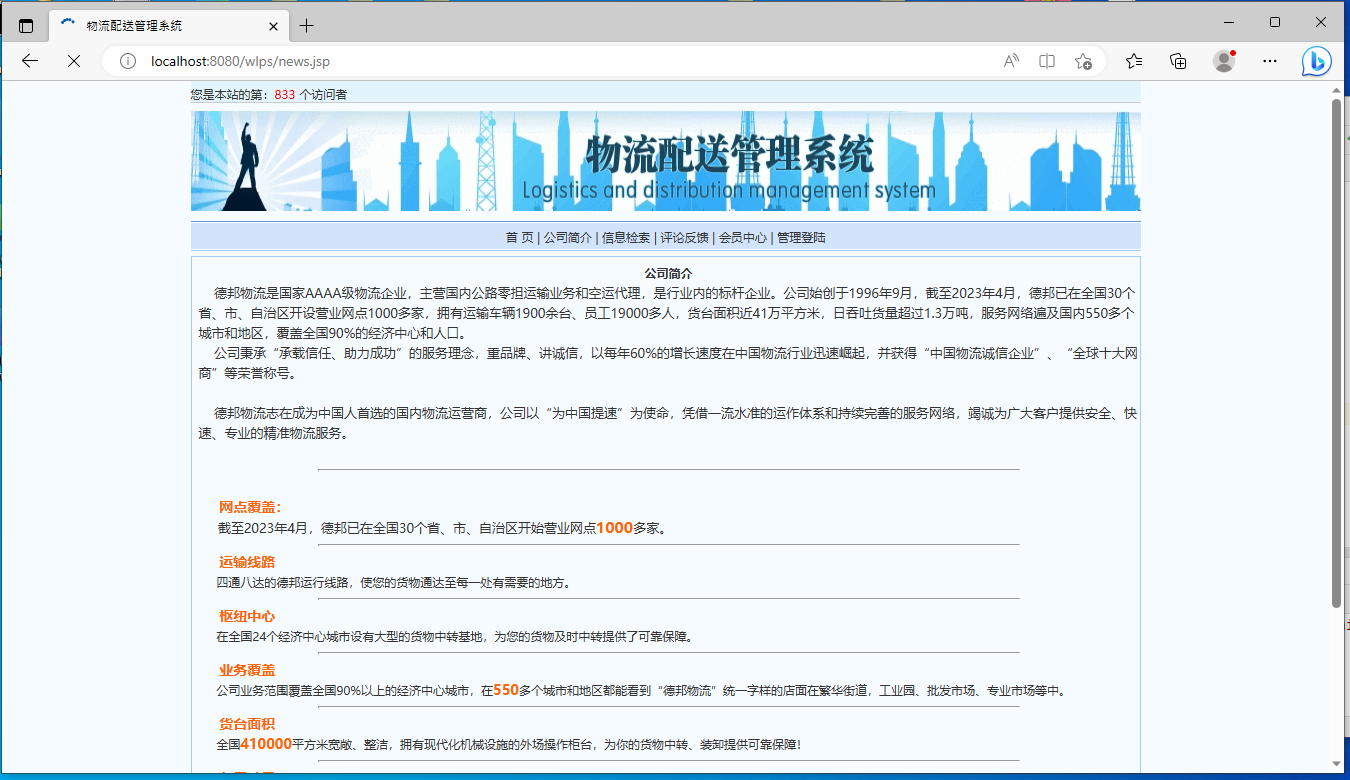The width and height of the screenshot is (1350, 780).
Task: Open 会员中心 navigation link
Action: tap(743, 238)
